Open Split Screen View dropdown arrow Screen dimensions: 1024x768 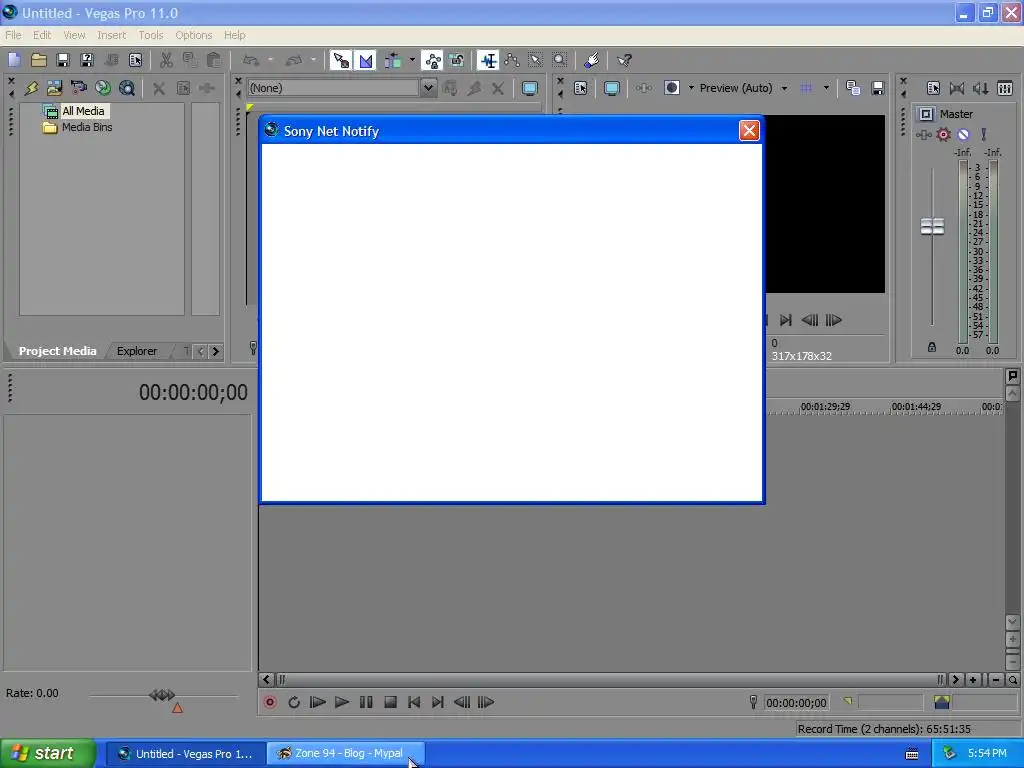[691, 88]
